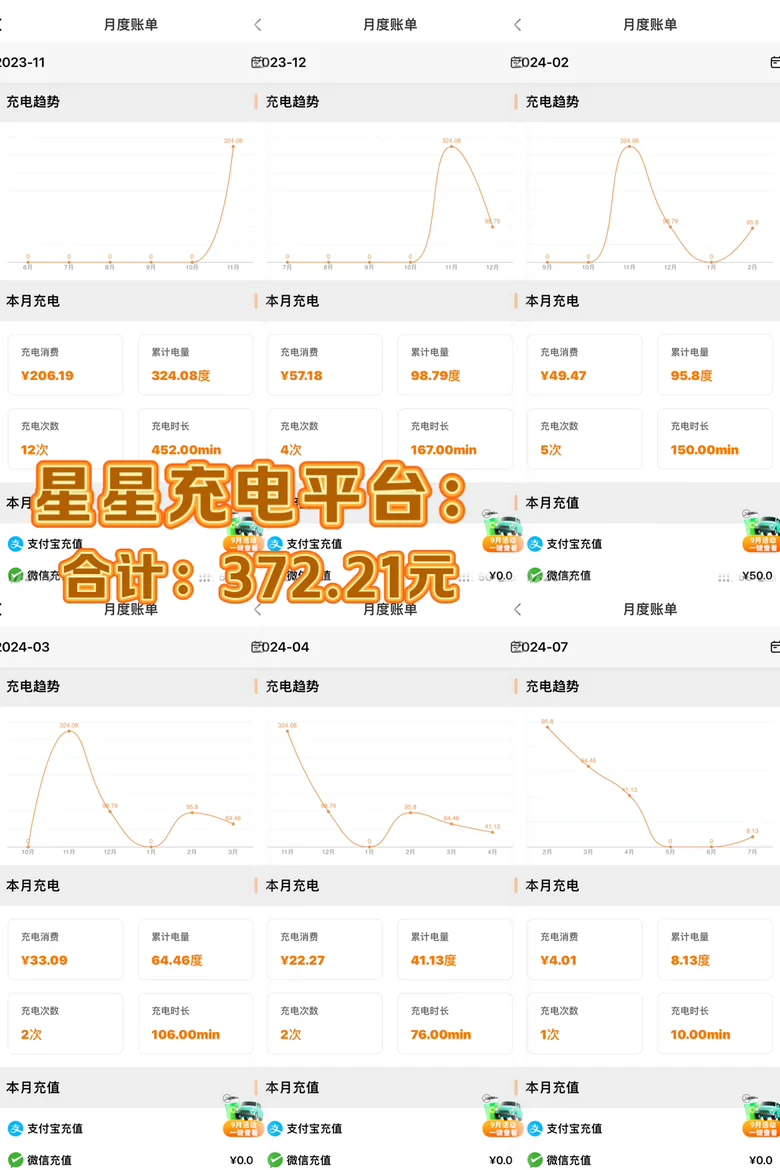Open calendar picker of the 2024-04 bill
Viewport: 780px width, 1170px height.
tap(515, 647)
